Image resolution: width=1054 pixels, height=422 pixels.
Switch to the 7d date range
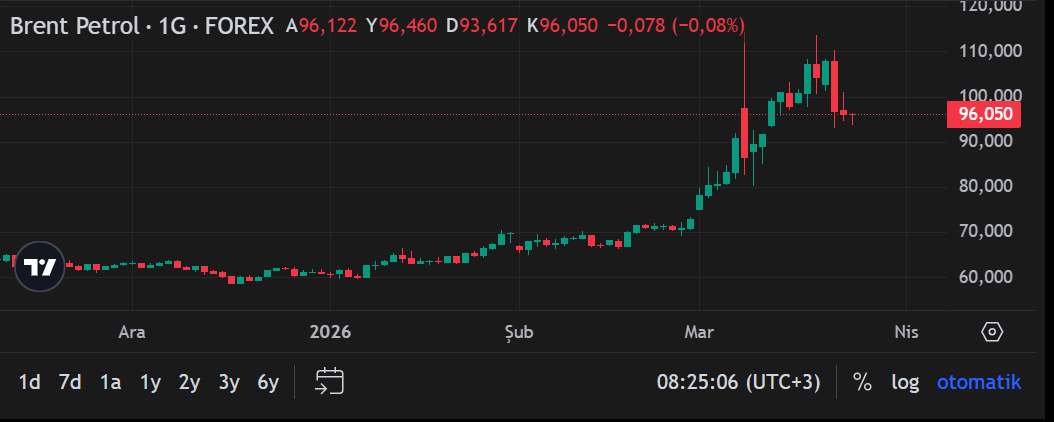tap(70, 382)
